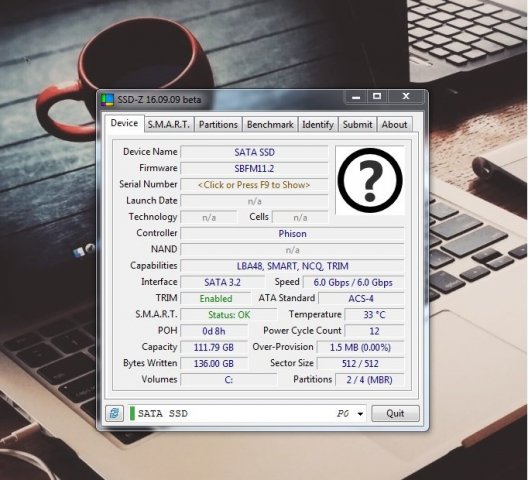Click 'SATA SSD' in the bottom drive selector
Viewport: 528px width, 480px height.
(163, 413)
